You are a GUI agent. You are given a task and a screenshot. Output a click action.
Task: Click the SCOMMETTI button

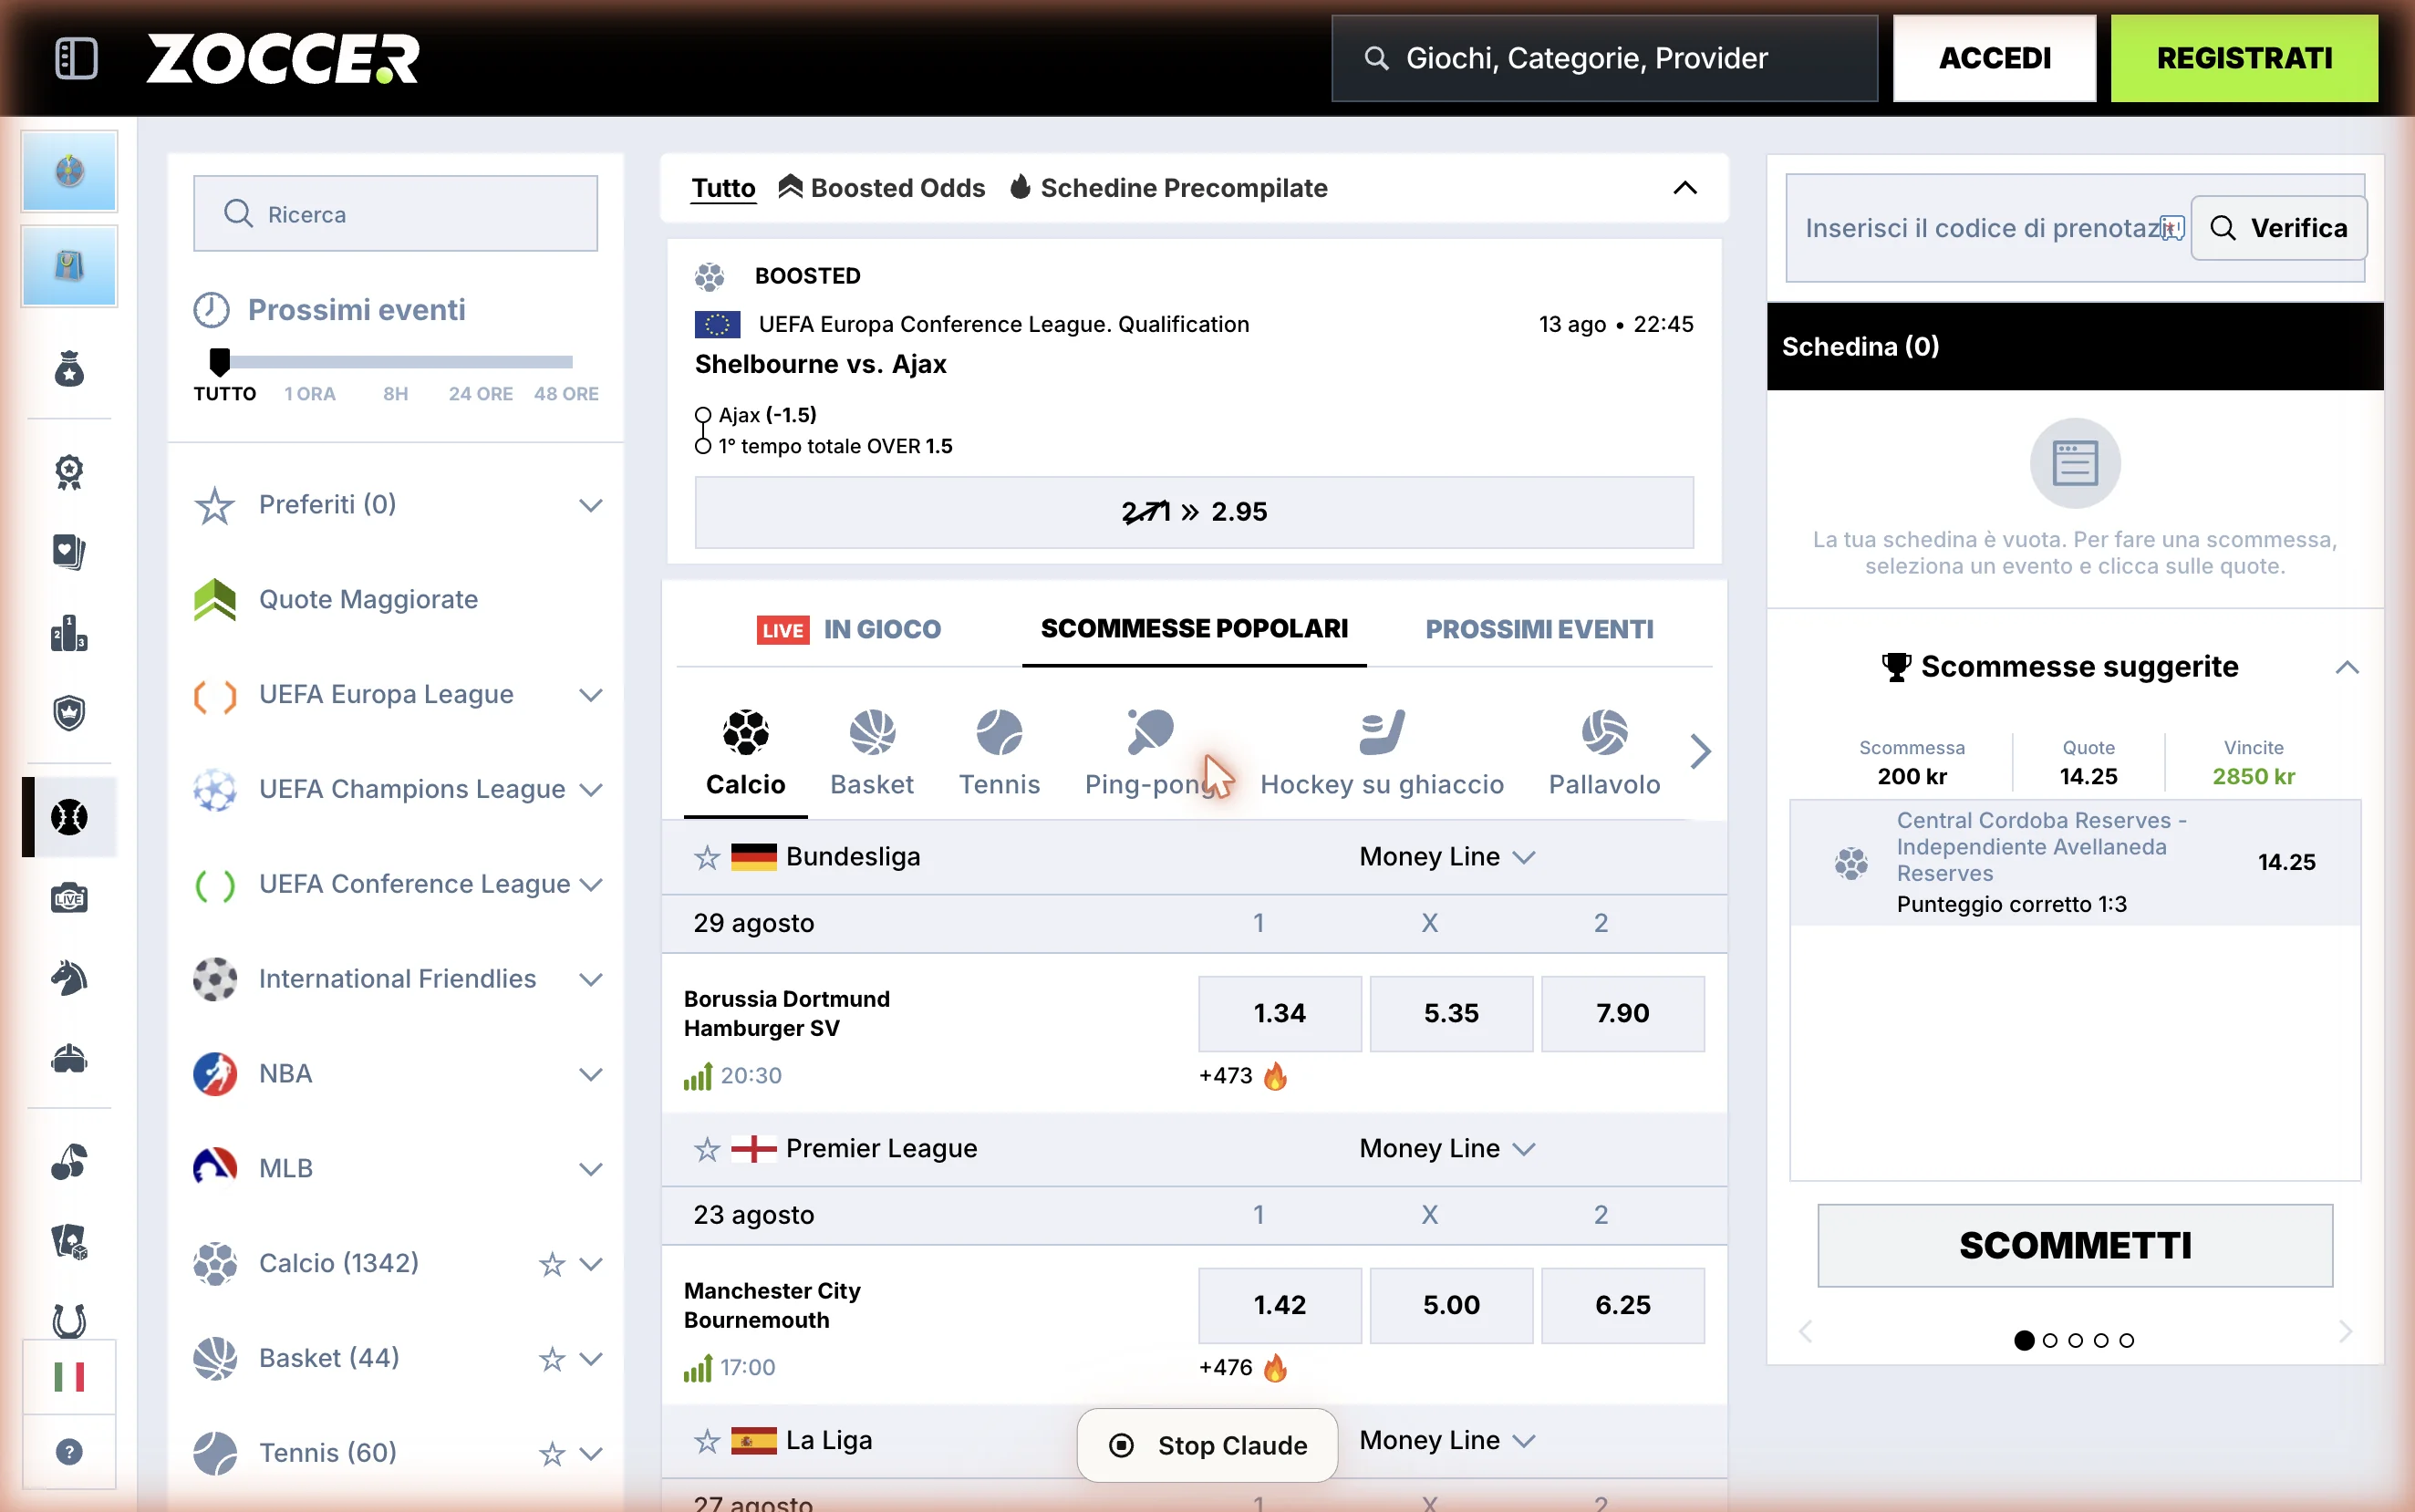2075,1246
